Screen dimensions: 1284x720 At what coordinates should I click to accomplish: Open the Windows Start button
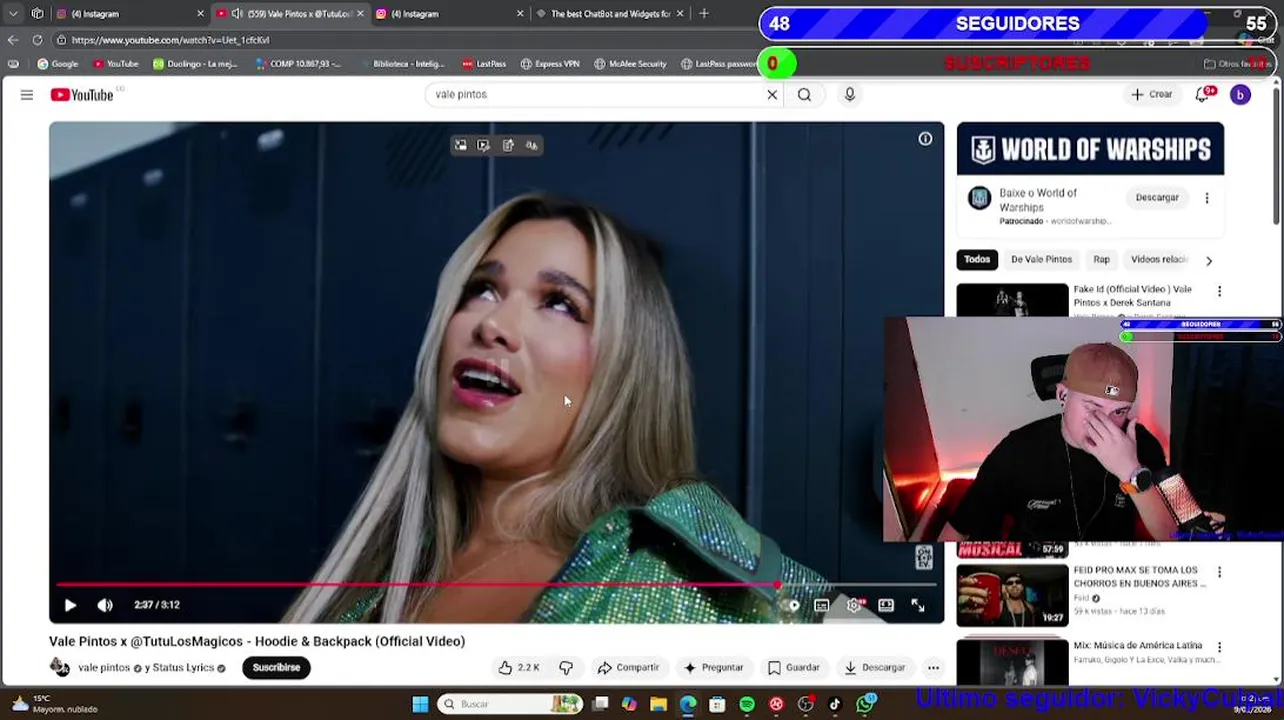[x=420, y=705]
